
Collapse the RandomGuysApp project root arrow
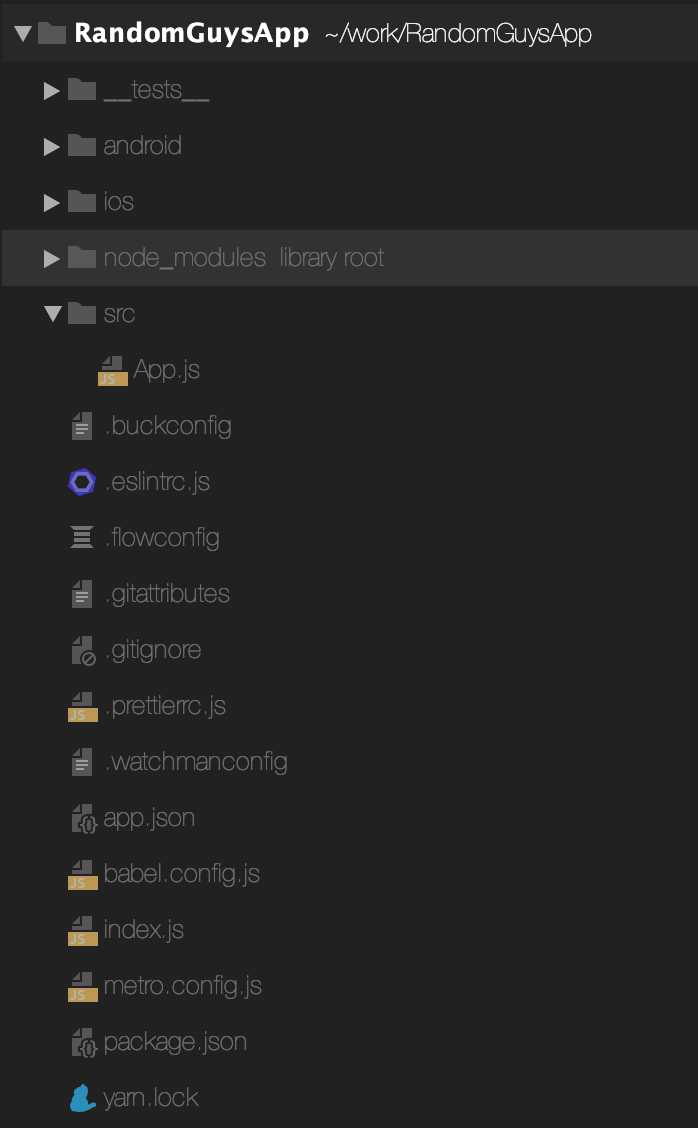click(x=23, y=33)
